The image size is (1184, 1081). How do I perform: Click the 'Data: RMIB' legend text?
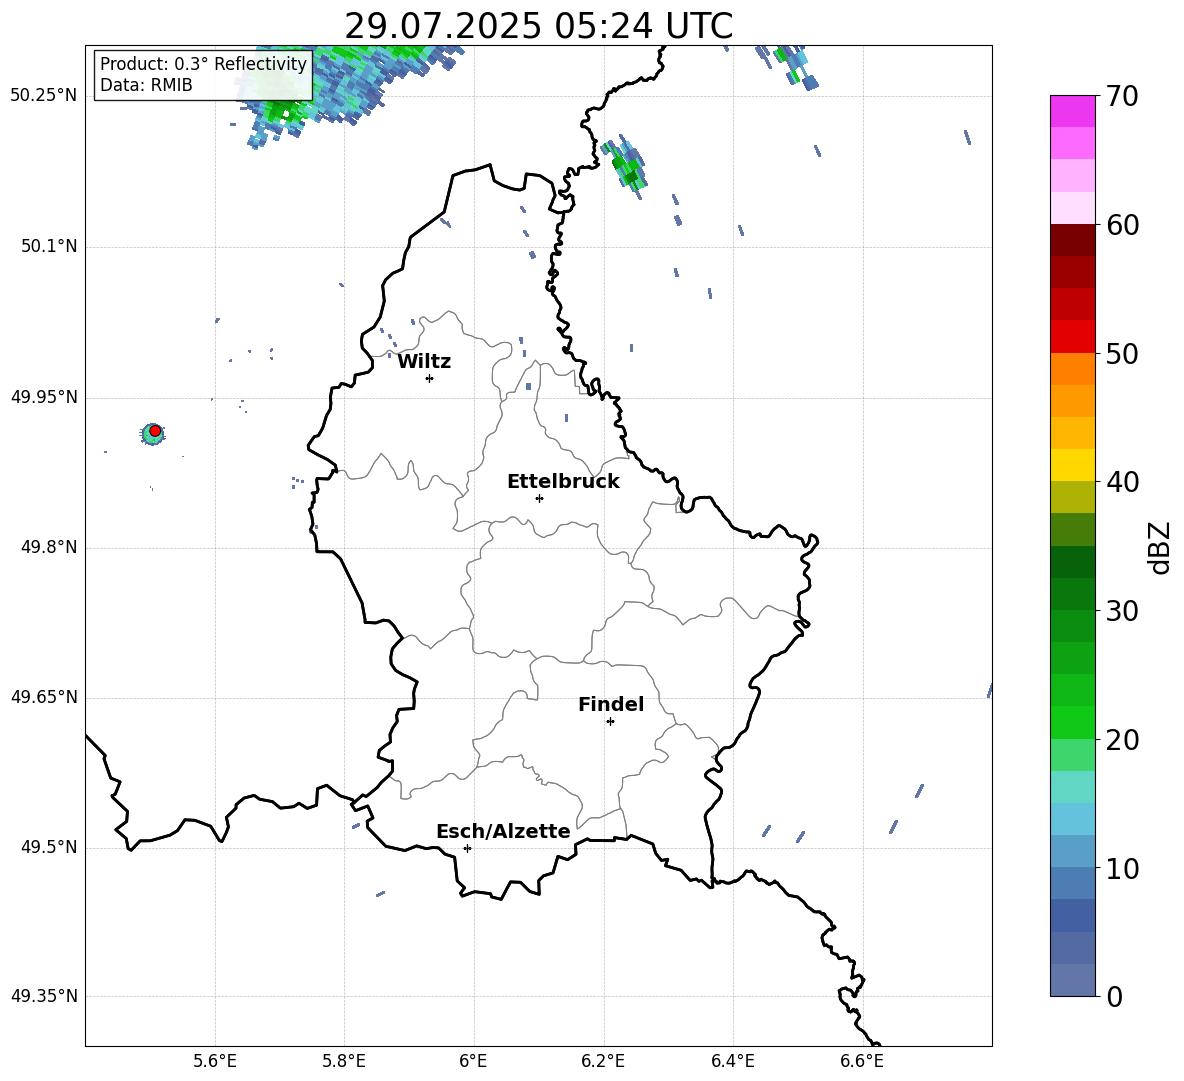point(146,85)
